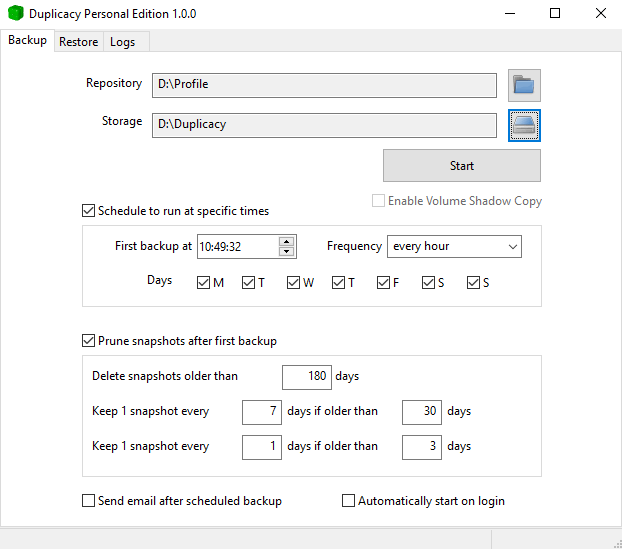Click the First backup at time field
Image resolution: width=622 pixels, height=549 pixels.
[x=237, y=246]
